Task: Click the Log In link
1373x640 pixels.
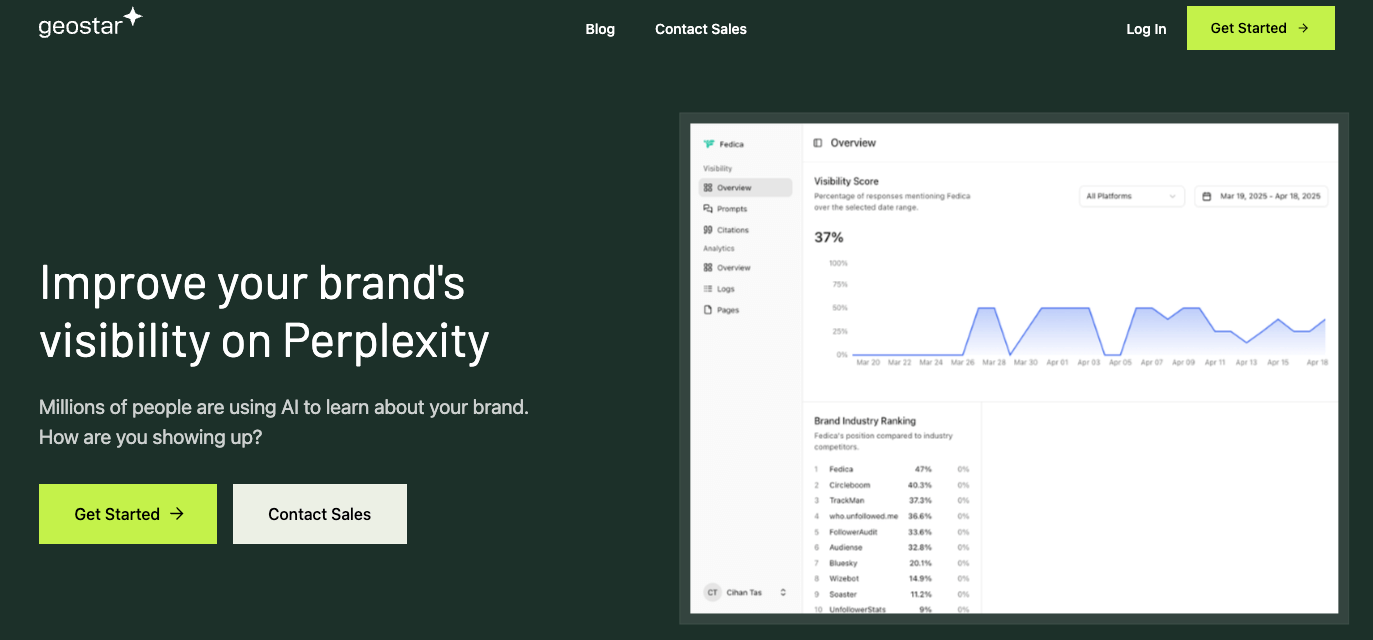Action: point(1146,29)
